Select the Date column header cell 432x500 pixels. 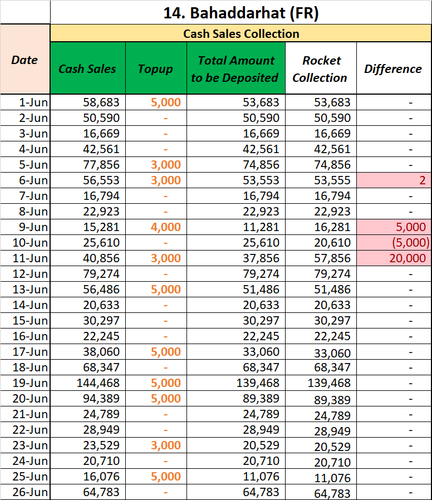(x=25, y=59)
